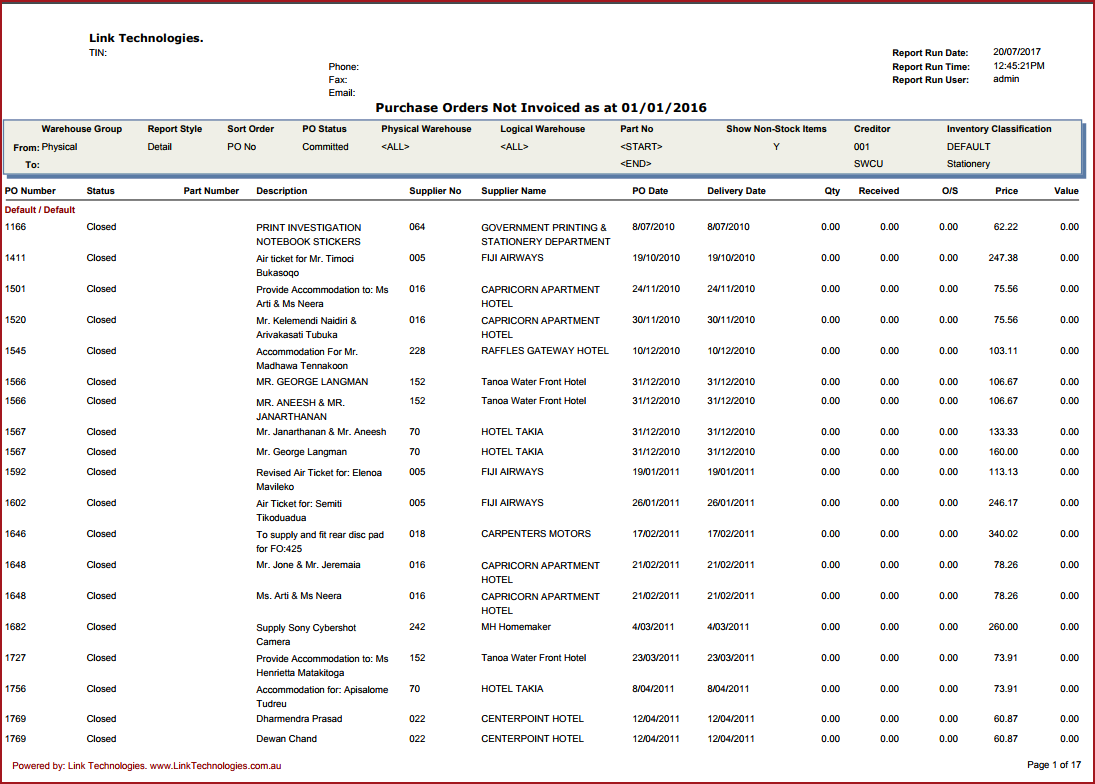Click PO number 1682
The height and width of the screenshot is (784, 1095).
click(15, 627)
